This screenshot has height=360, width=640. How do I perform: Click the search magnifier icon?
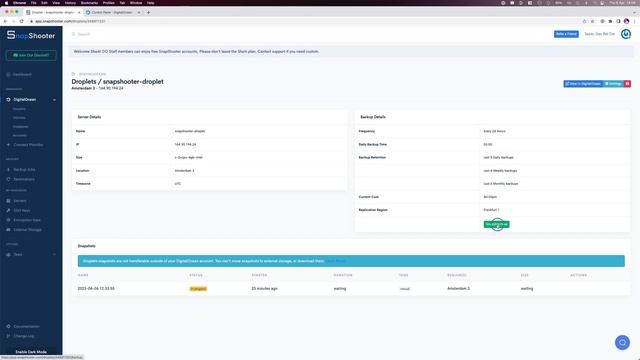pyautogui.click(x=73, y=34)
